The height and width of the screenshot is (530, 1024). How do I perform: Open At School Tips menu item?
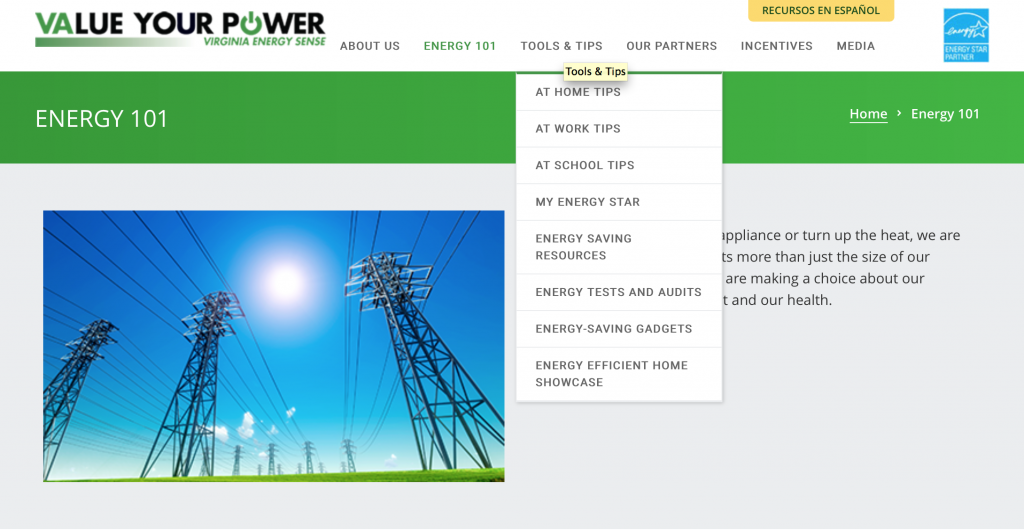585,165
